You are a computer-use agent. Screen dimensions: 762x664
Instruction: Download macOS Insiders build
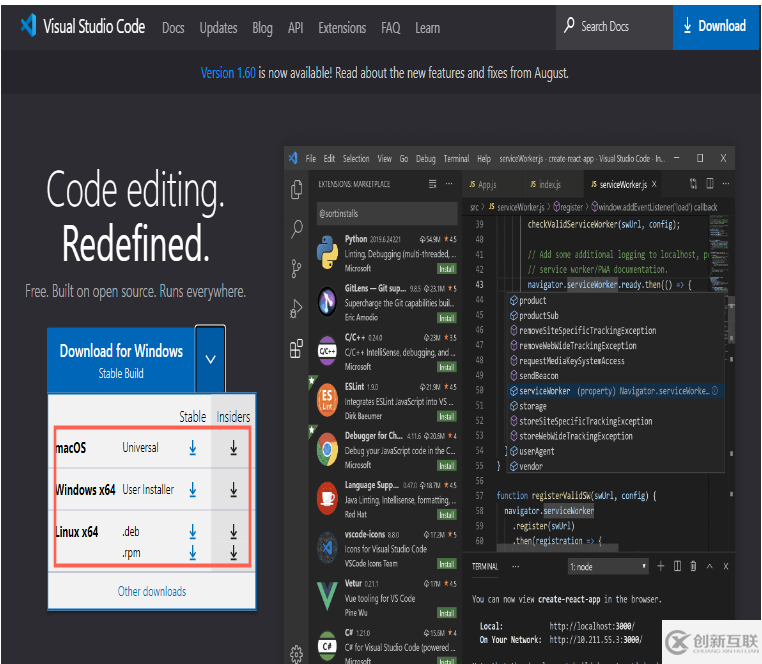[234, 448]
